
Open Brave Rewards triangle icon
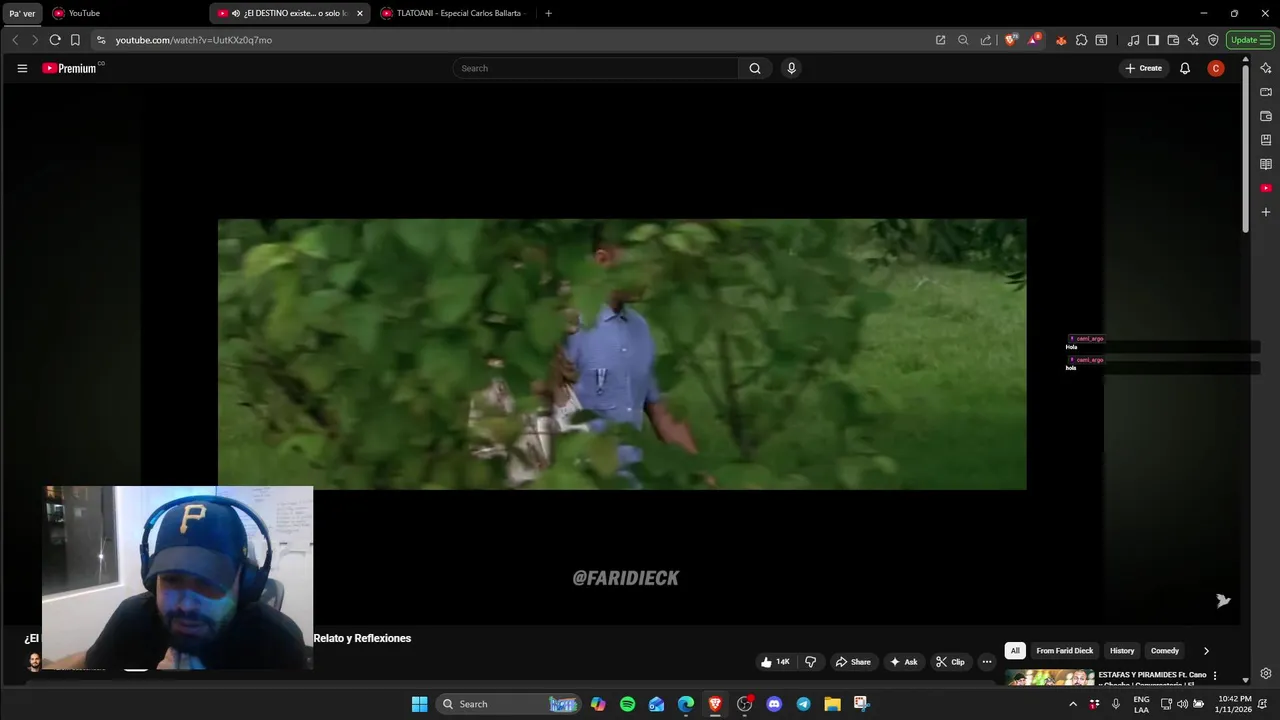pos(1034,40)
